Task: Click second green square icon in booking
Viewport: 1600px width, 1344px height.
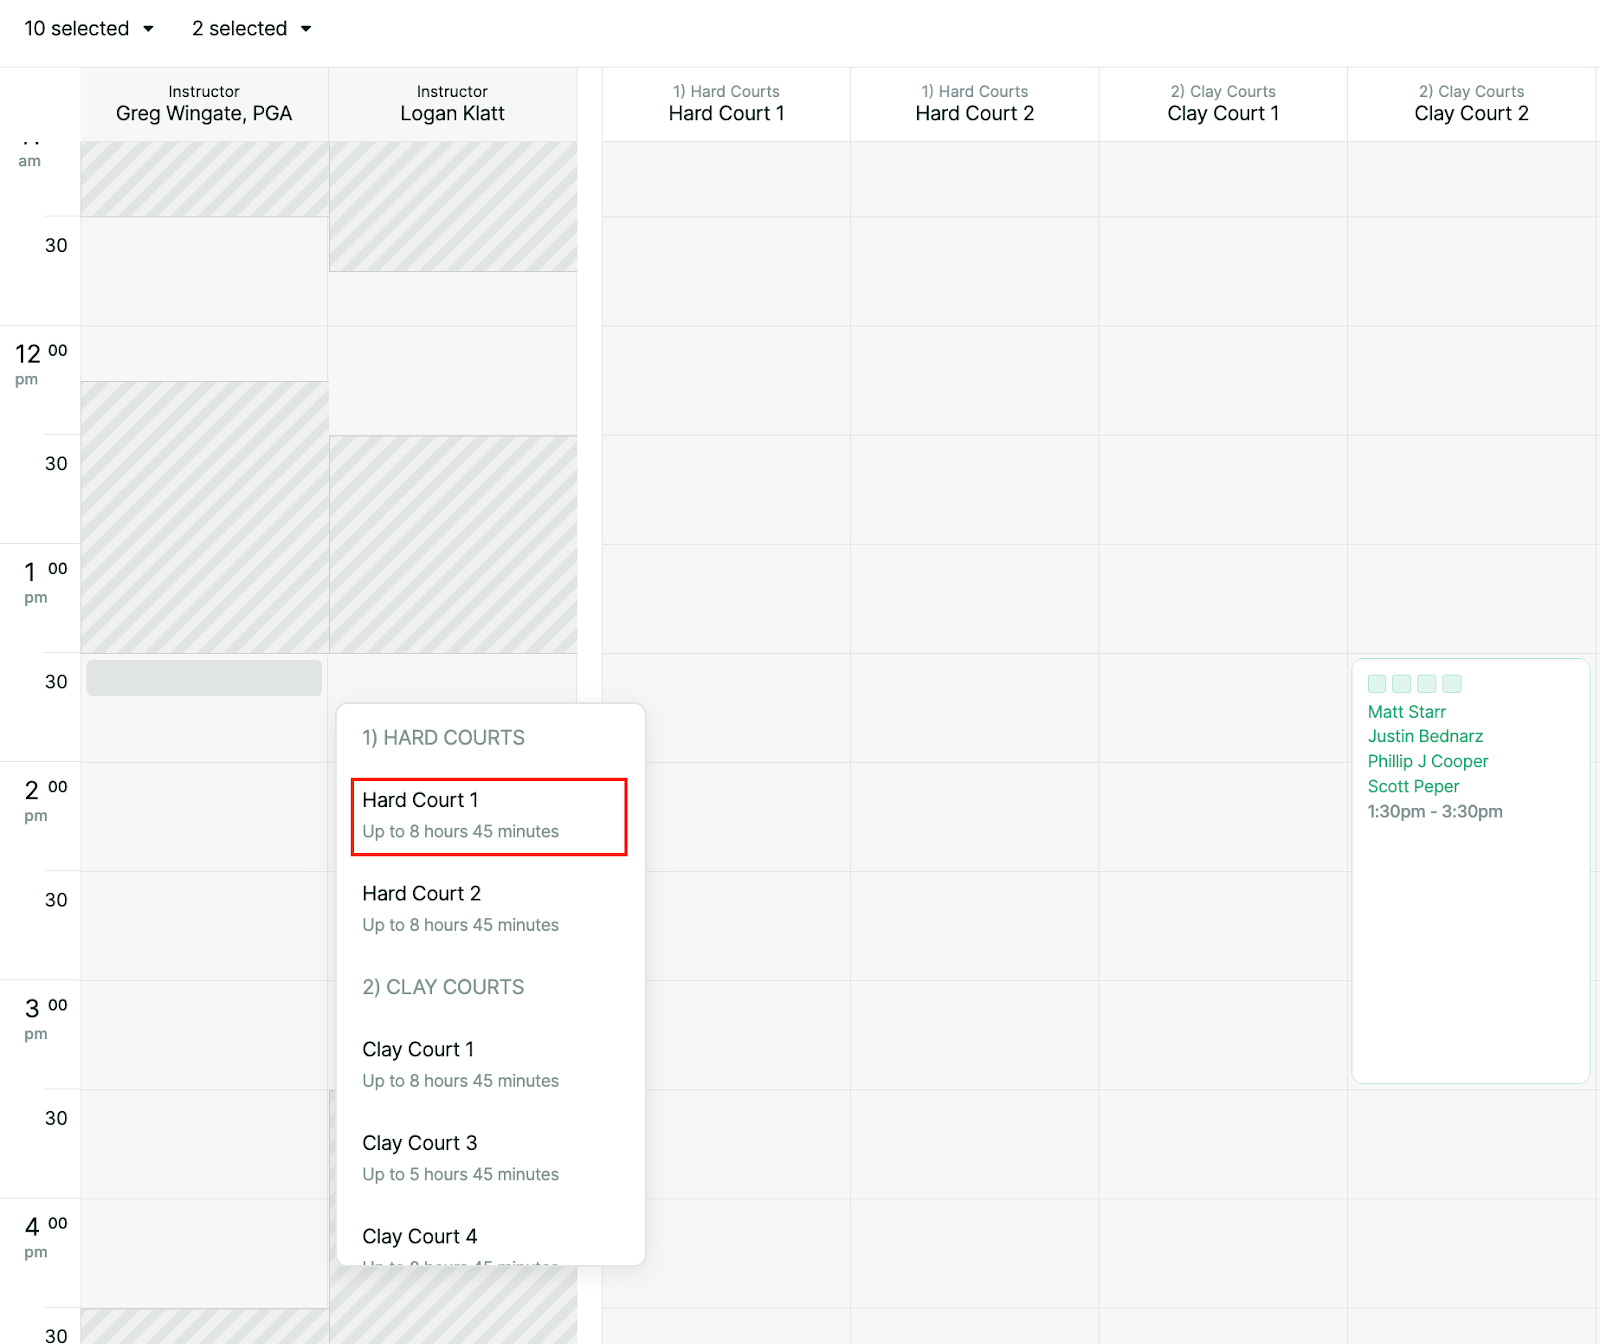Action: [x=1402, y=684]
